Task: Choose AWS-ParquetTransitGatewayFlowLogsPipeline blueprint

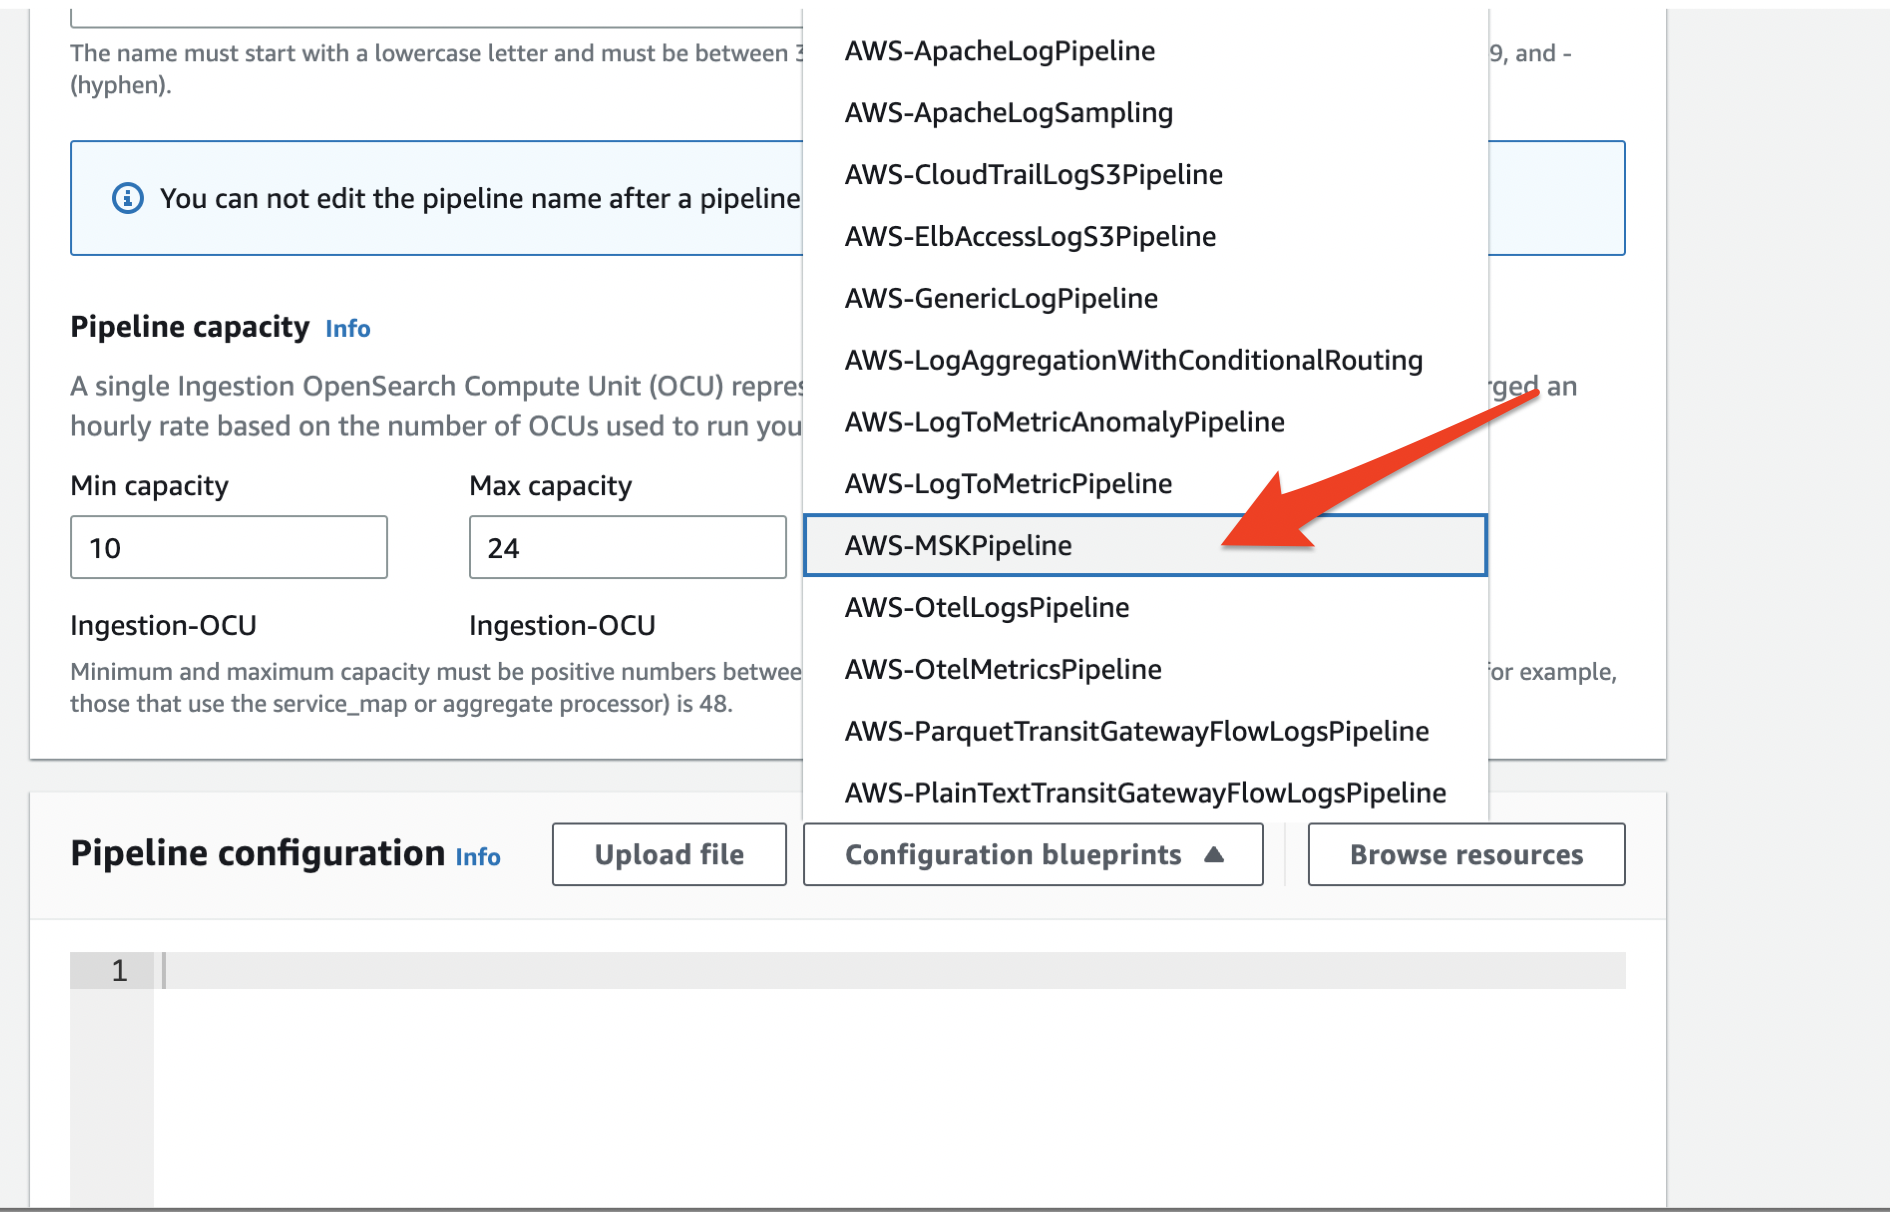Action: (1145, 732)
